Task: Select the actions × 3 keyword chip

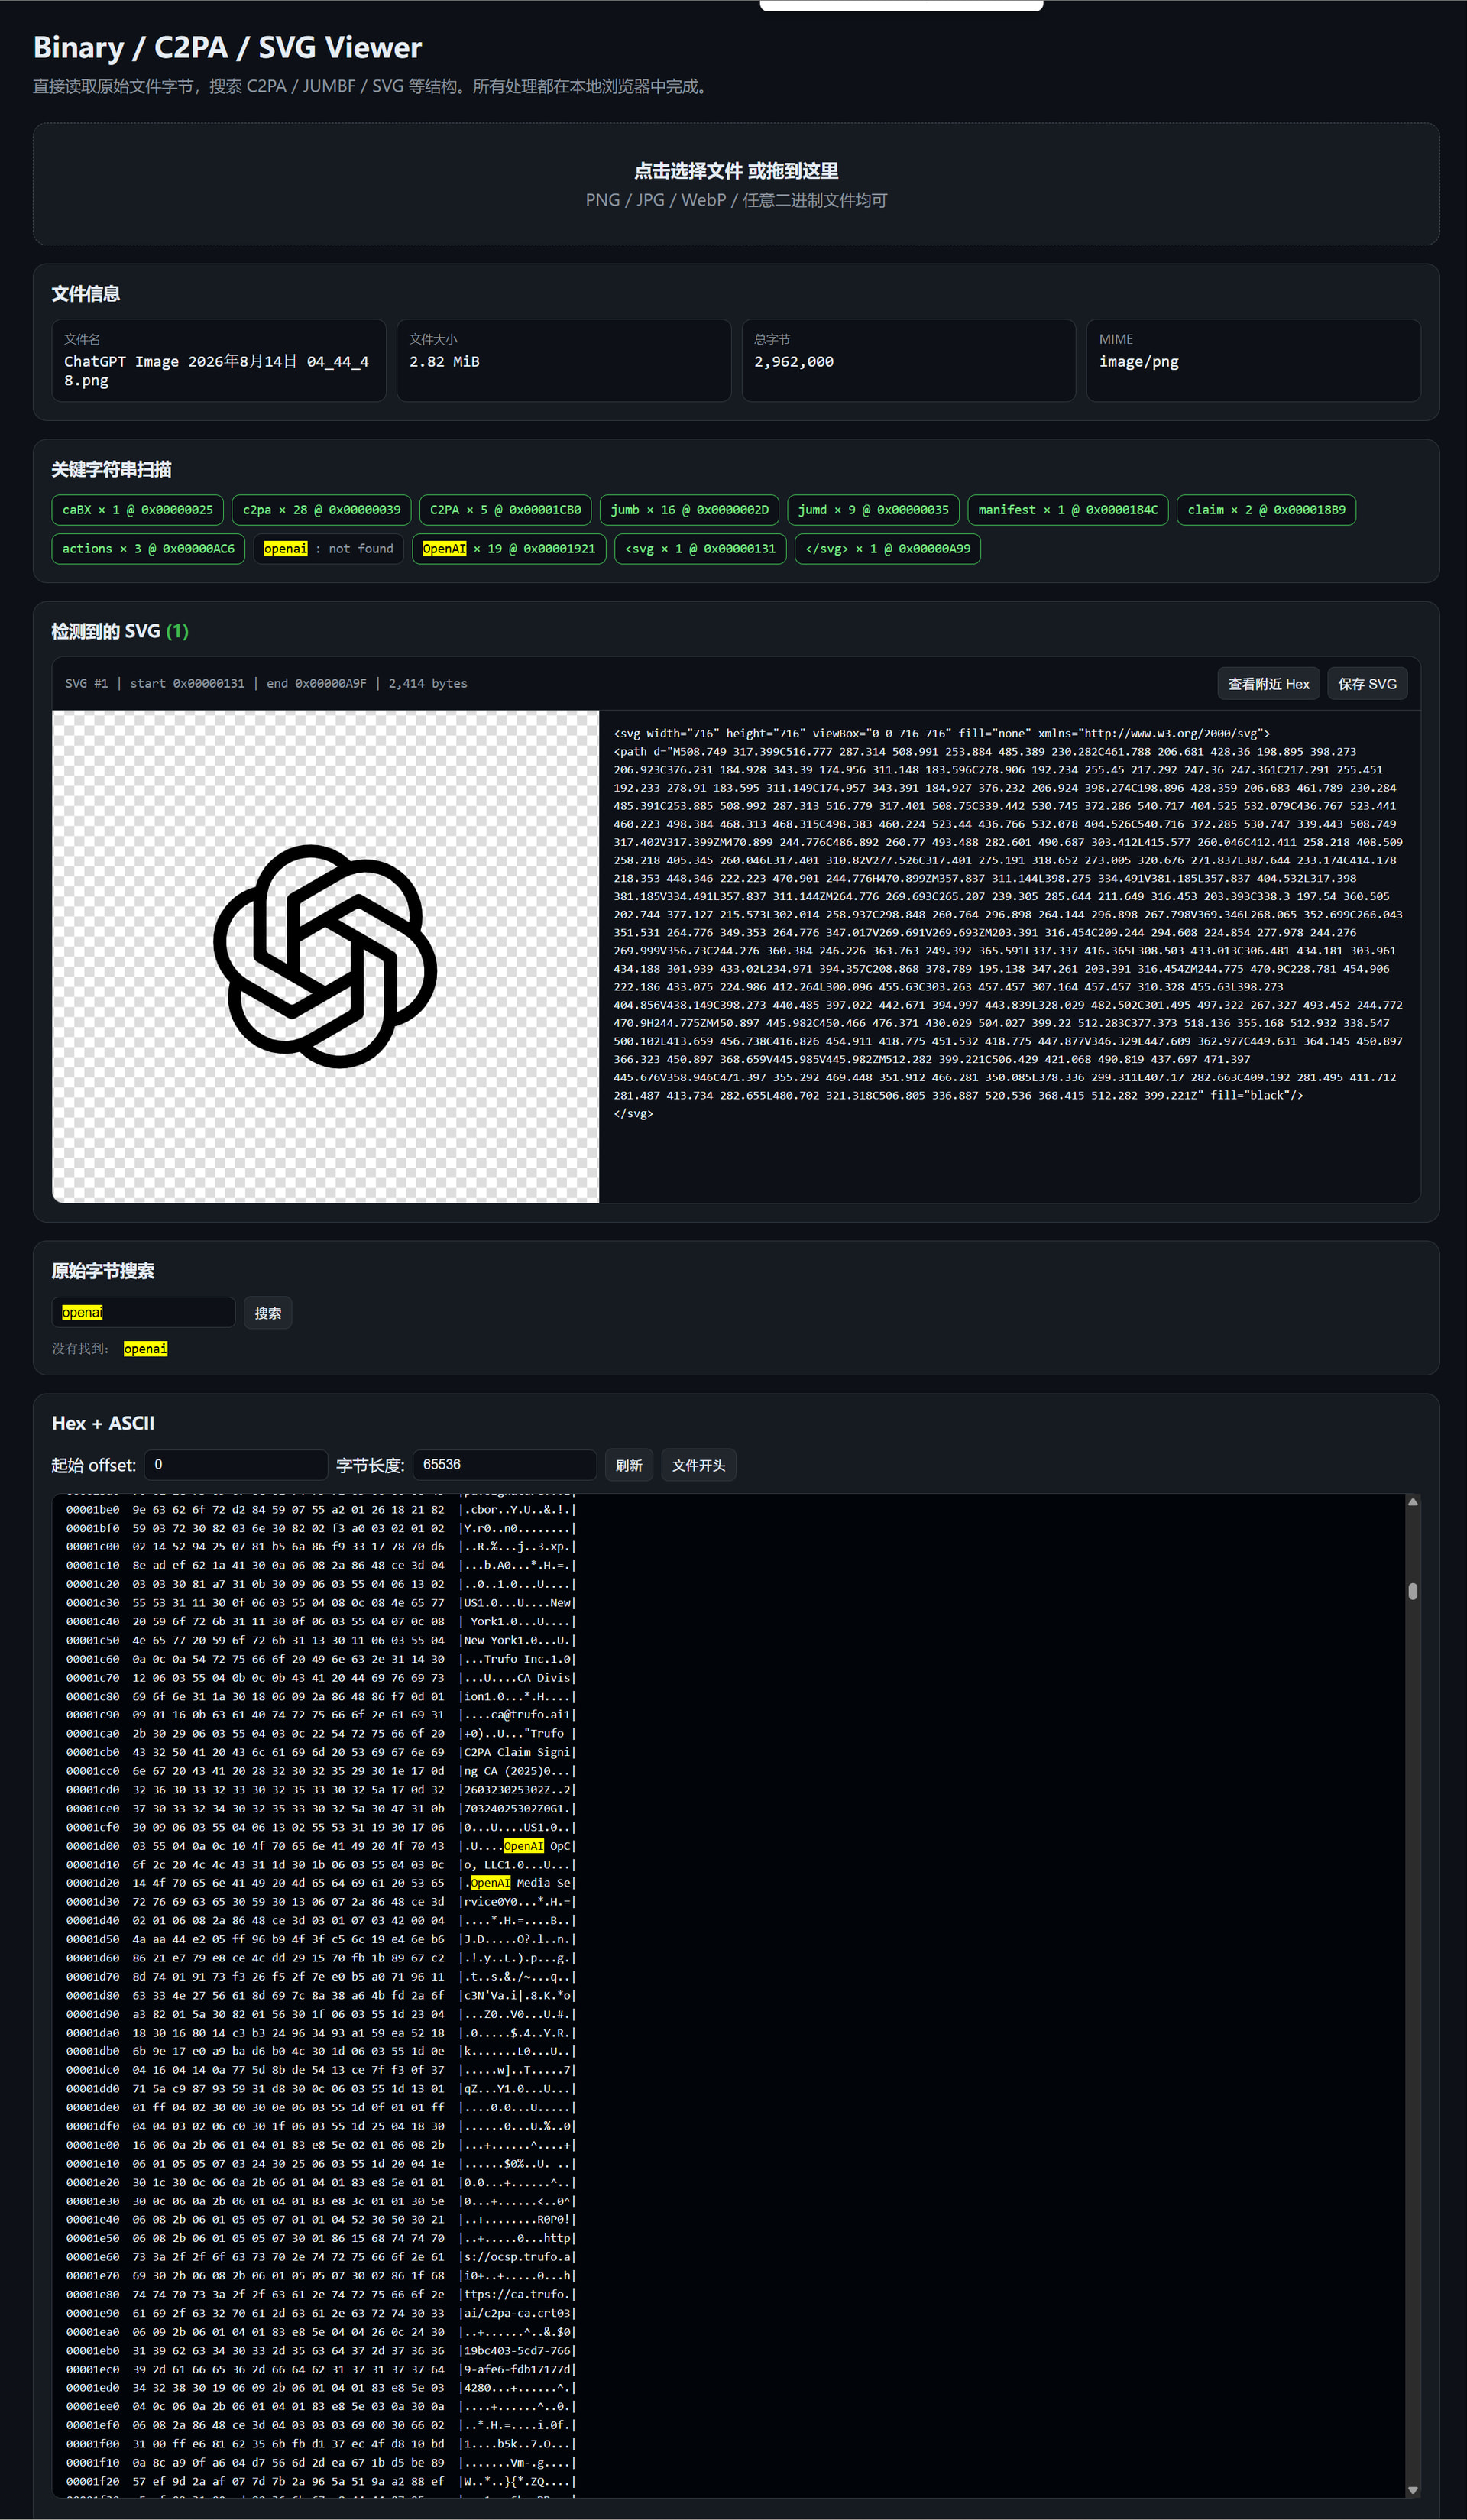Action: (148, 549)
